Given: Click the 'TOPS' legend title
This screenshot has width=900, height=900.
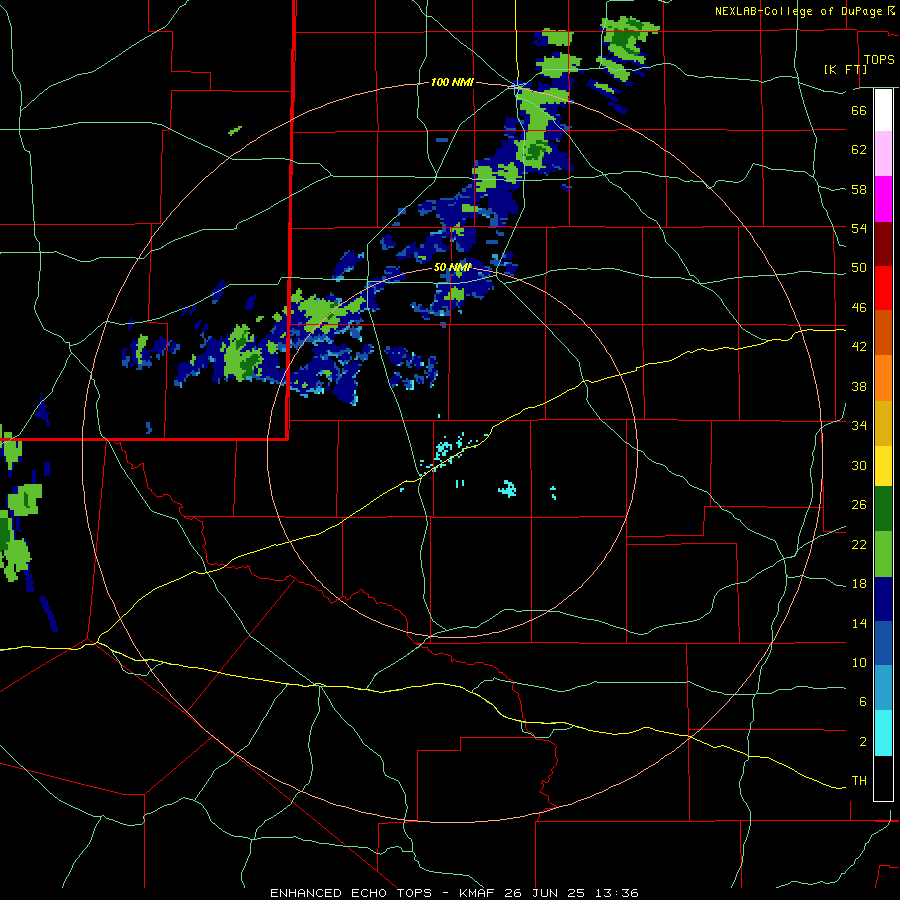Looking at the screenshot, I should pos(879,59).
